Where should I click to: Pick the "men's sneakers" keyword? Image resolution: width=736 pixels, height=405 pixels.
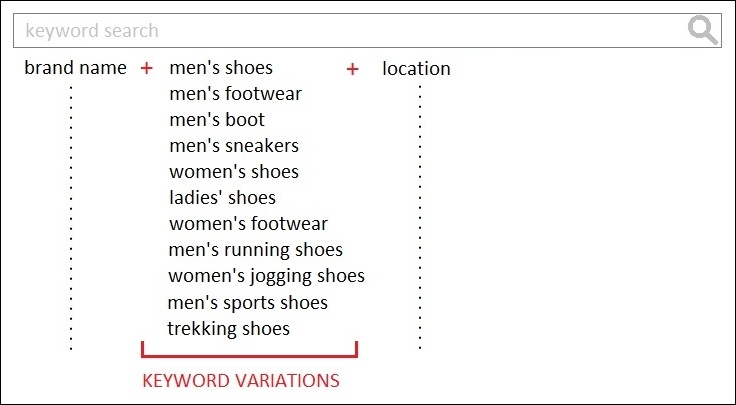(234, 146)
